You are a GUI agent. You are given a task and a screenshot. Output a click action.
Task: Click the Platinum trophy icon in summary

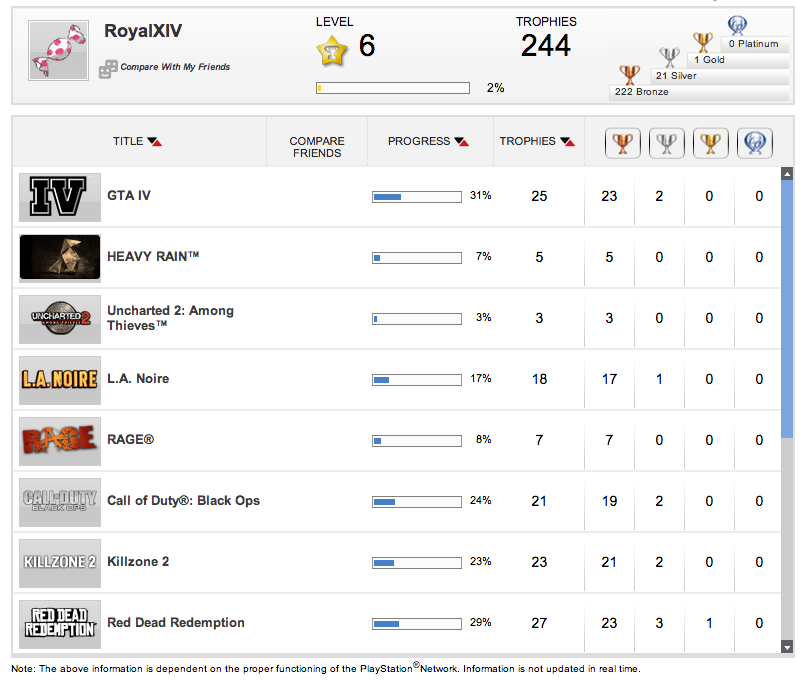(x=737, y=25)
